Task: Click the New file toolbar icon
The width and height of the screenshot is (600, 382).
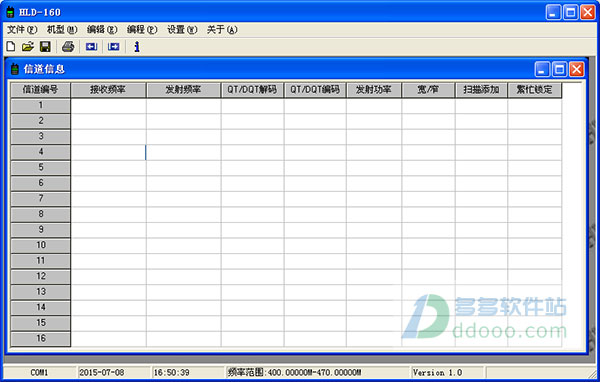Action: (11, 47)
